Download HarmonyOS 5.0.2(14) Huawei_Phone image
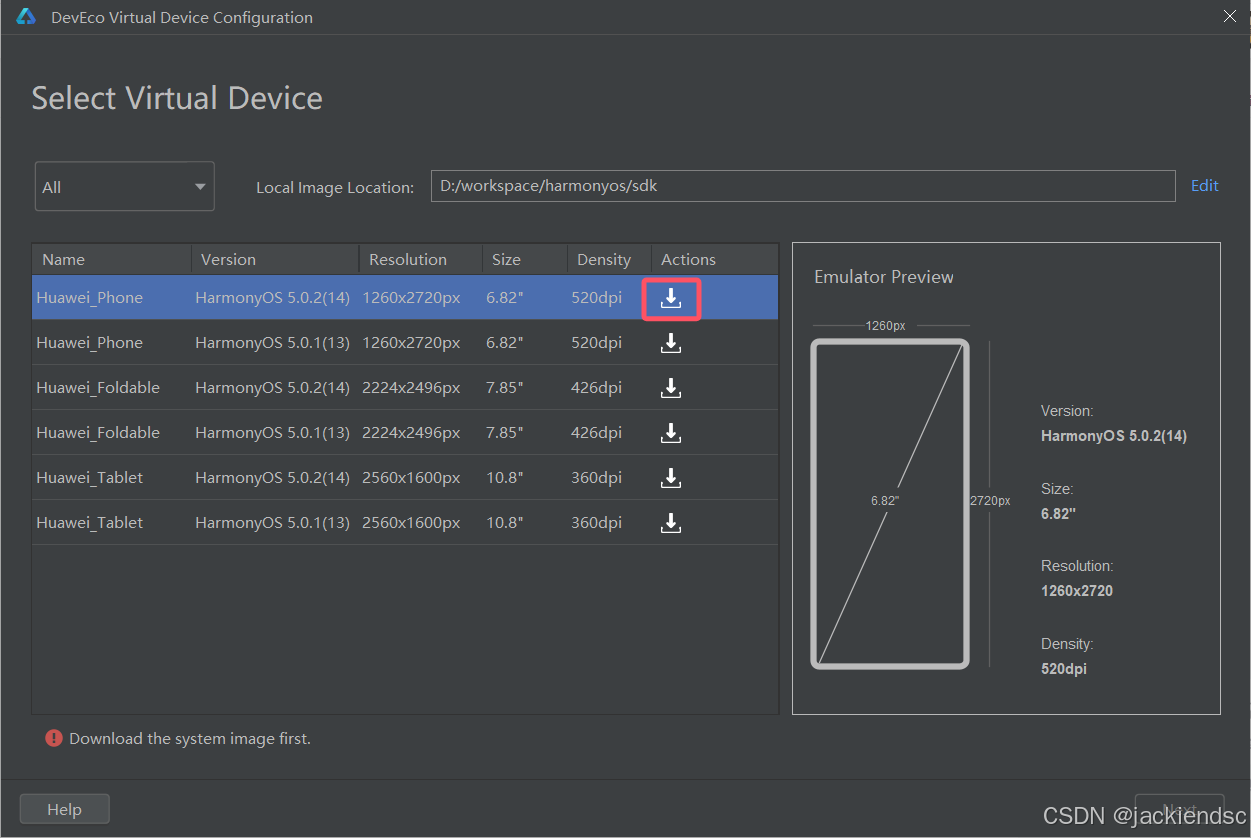1251x838 pixels. pos(671,298)
